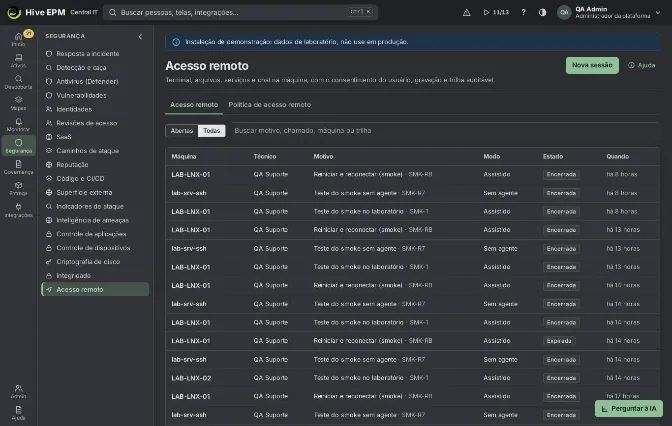Filter sessions by Abertas
672x426 pixels.
[x=182, y=131]
